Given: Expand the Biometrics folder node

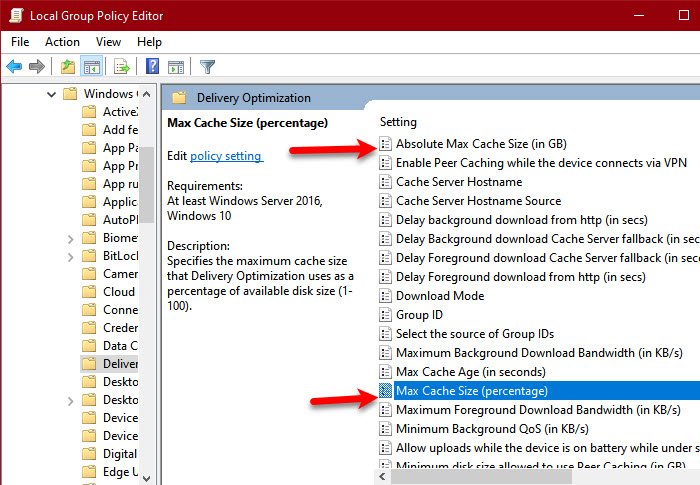Looking at the screenshot, I should click(x=69, y=239).
